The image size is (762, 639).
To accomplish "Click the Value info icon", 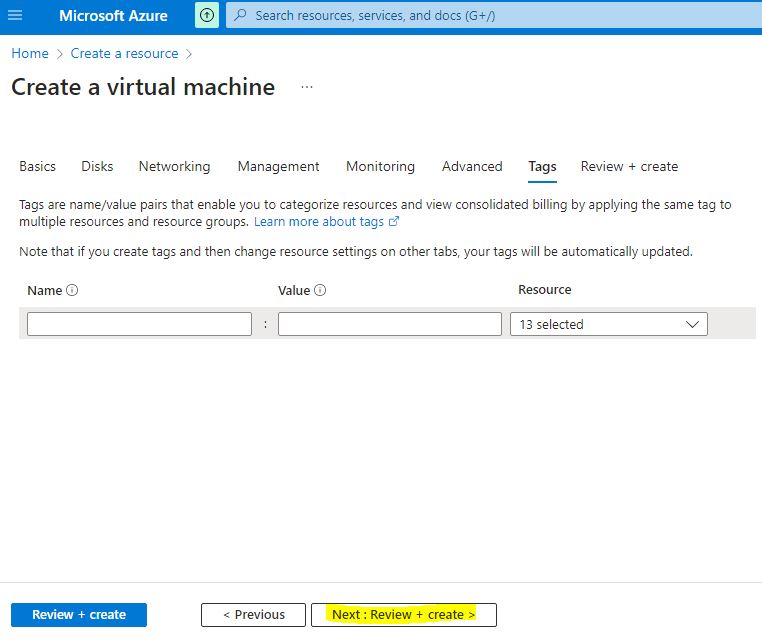I will point(320,291).
